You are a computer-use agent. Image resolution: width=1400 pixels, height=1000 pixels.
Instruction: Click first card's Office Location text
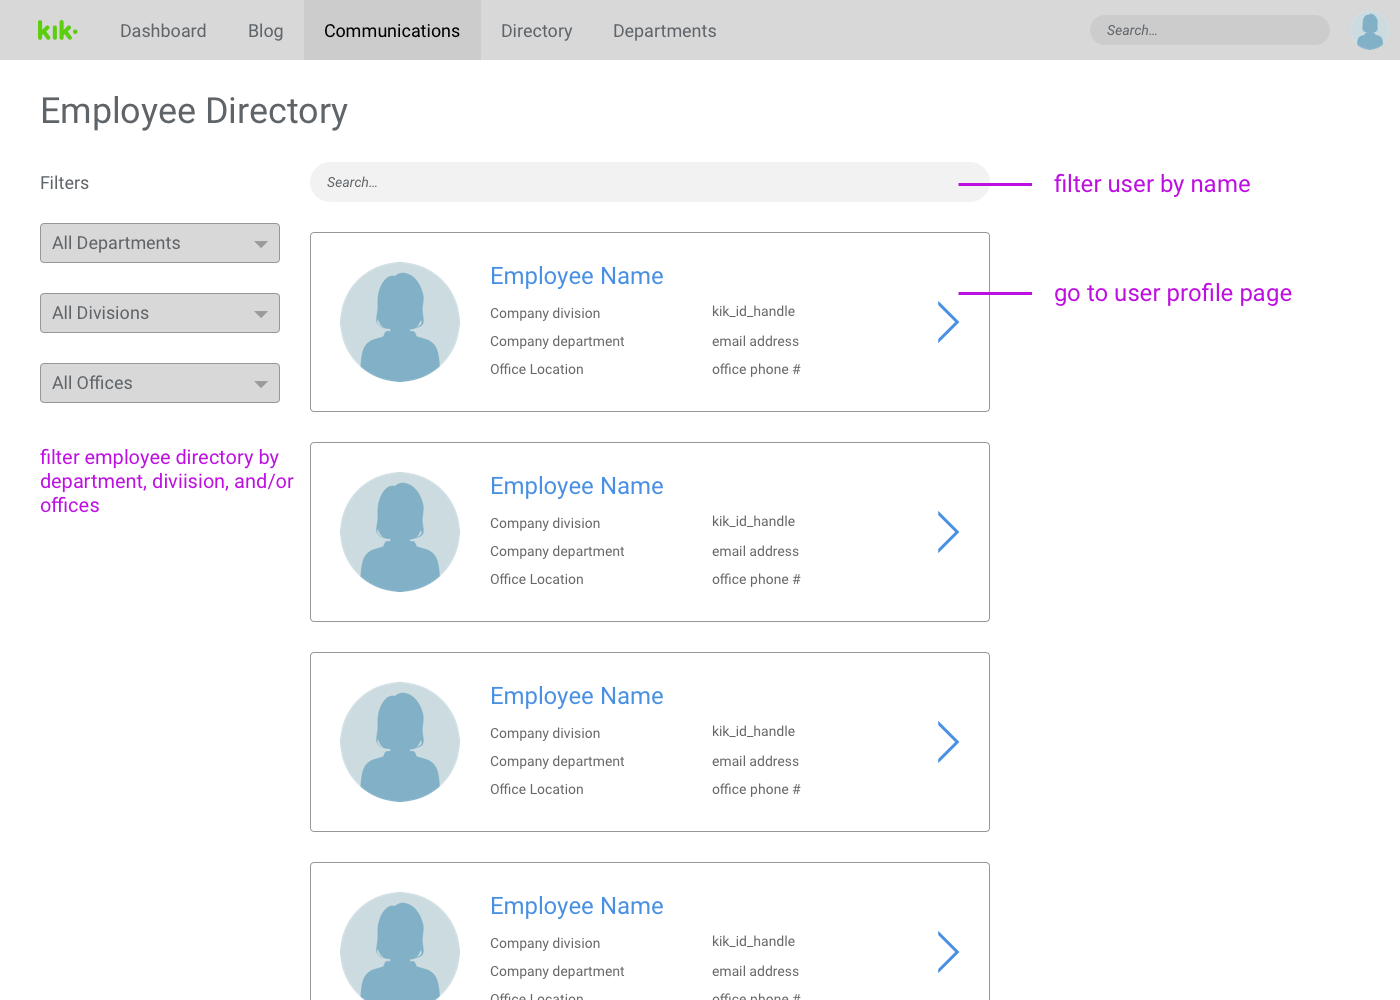537,369
